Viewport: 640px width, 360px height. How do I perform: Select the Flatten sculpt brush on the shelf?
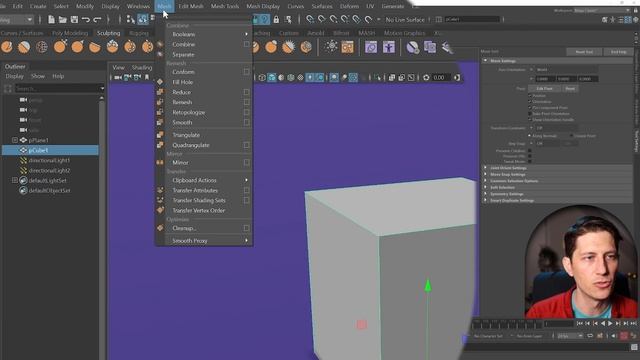(95, 47)
